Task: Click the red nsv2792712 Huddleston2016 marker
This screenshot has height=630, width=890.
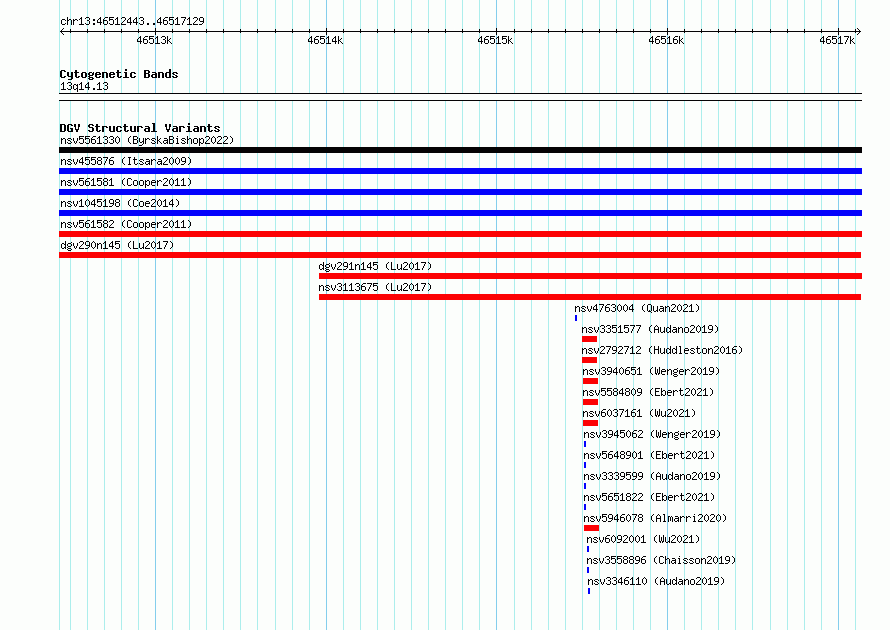Action: click(x=589, y=360)
